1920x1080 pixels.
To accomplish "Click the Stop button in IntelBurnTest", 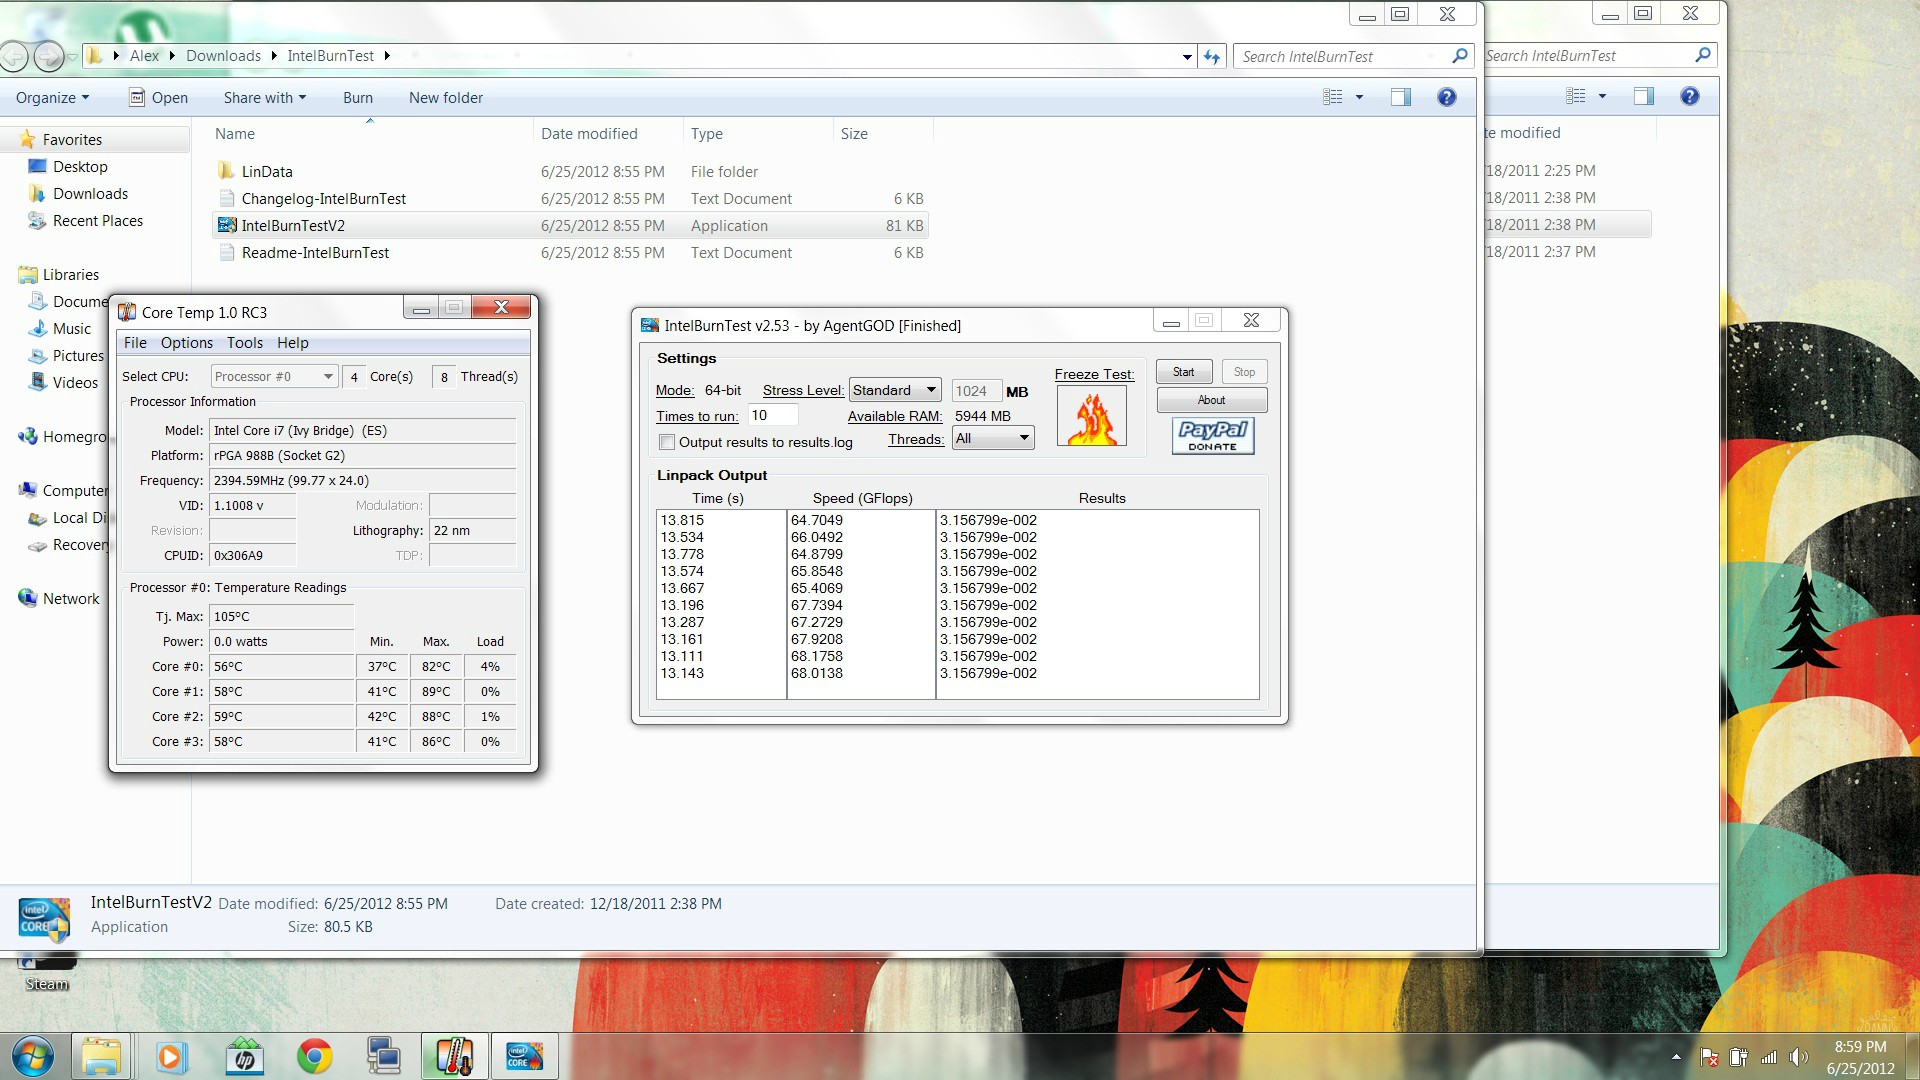I will coord(1244,372).
